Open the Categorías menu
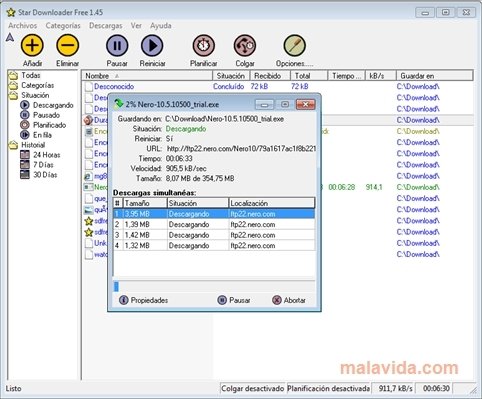Viewport: 482px width, 399px height. (x=63, y=26)
